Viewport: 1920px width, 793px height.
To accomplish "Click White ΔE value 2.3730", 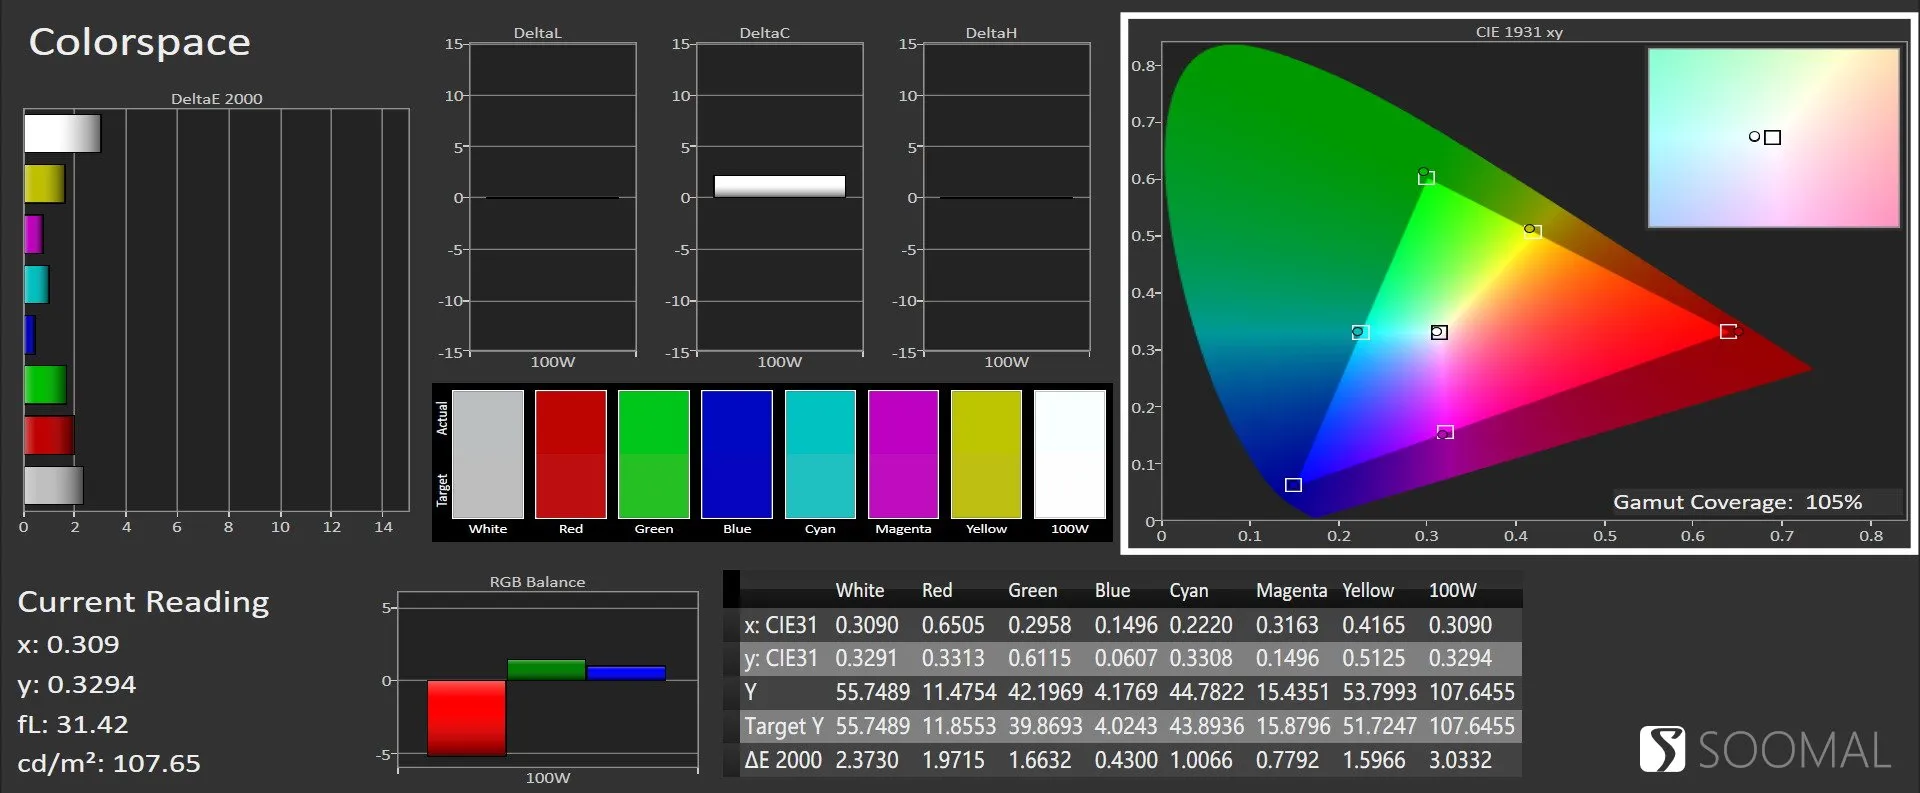I will coord(867,760).
